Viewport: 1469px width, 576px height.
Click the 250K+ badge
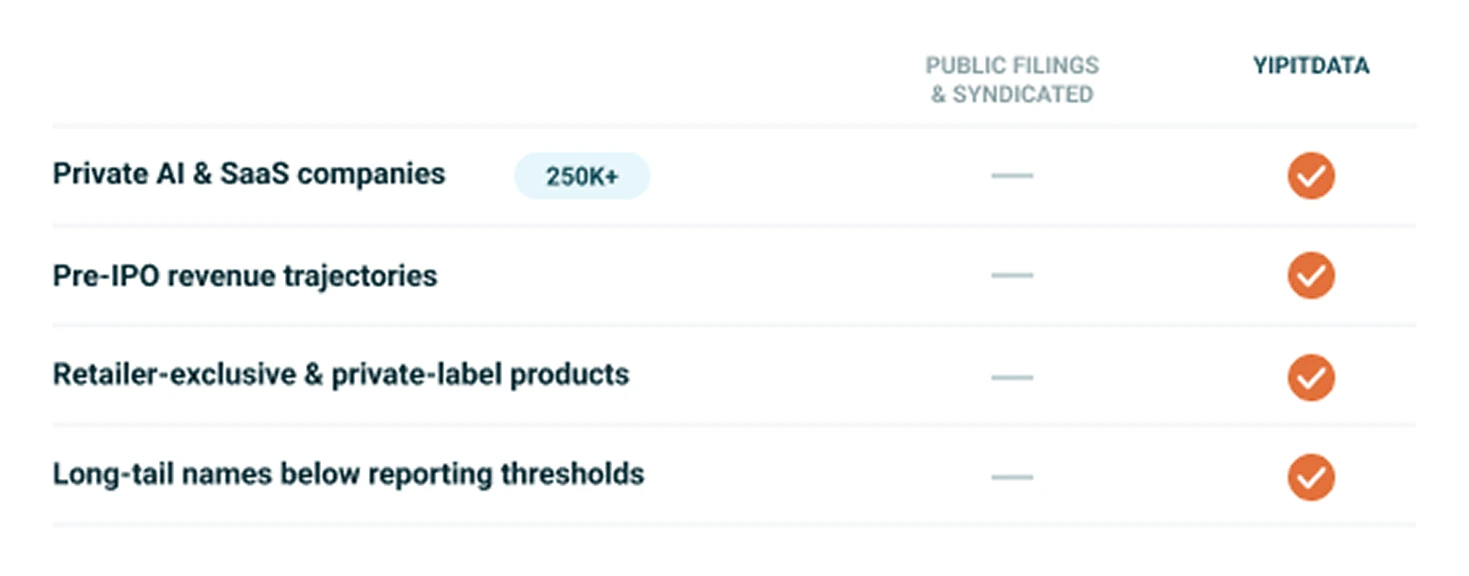click(x=582, y=177)
